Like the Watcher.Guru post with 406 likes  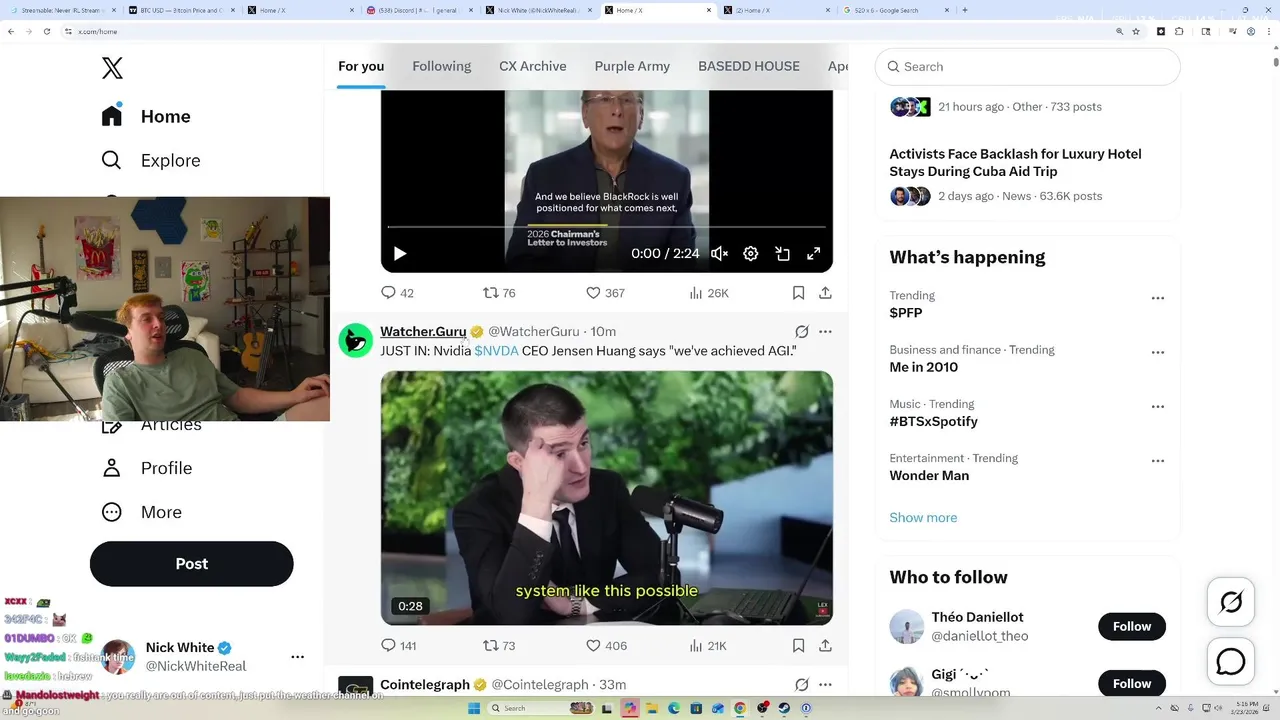click(x=606, y=646)
